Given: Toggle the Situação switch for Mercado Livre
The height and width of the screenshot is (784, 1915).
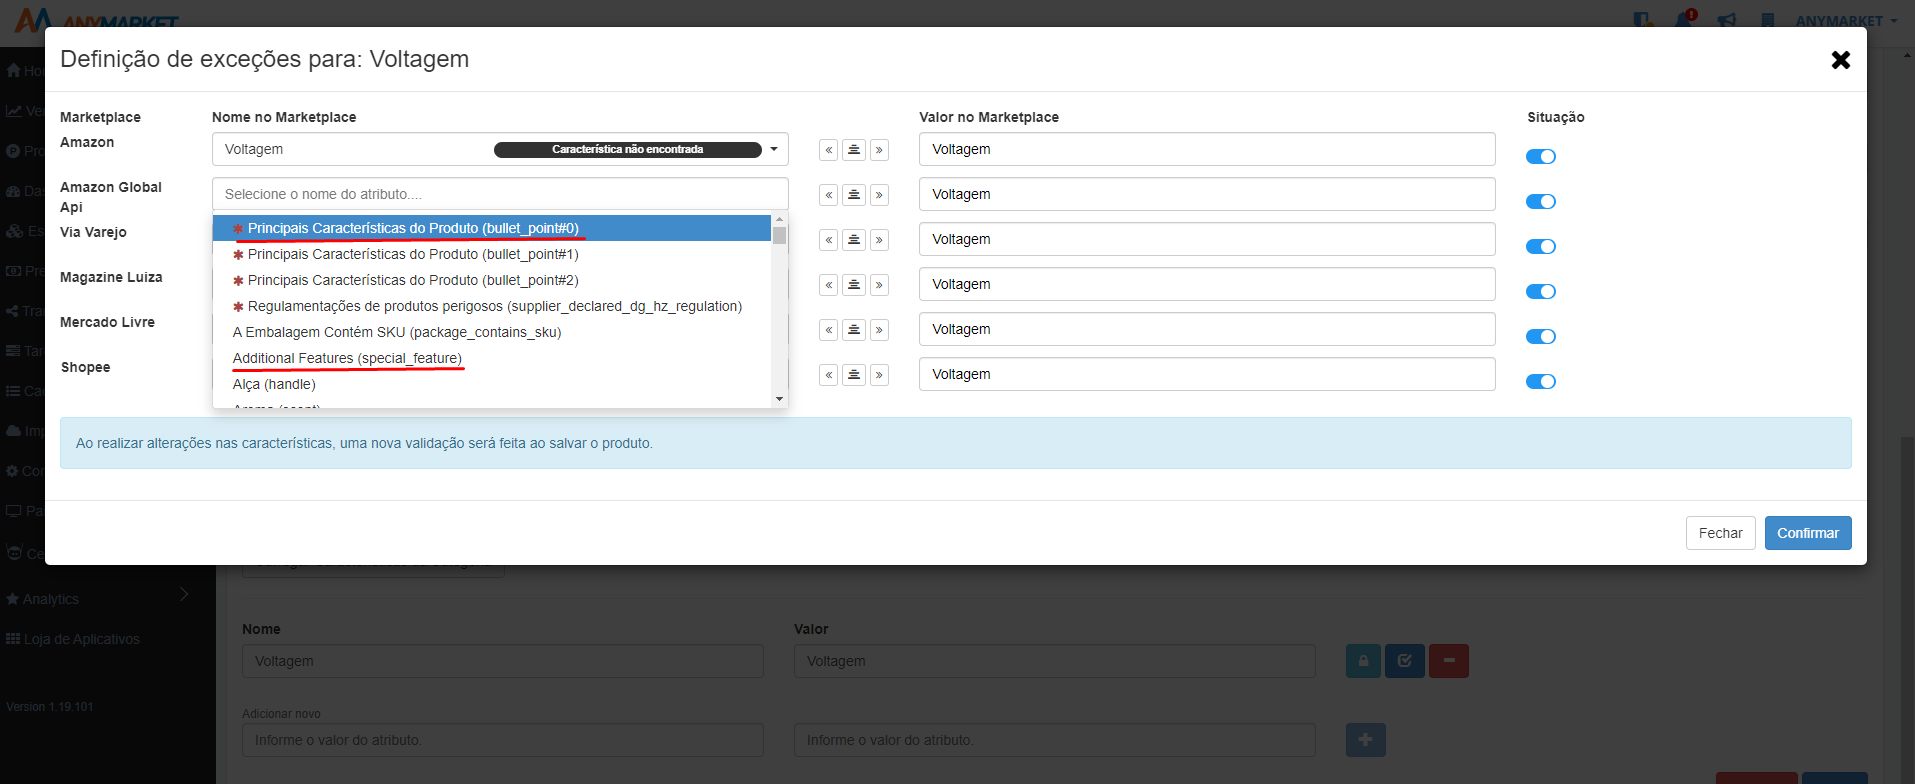Looking at the screenshot, I should [1541, 336].
